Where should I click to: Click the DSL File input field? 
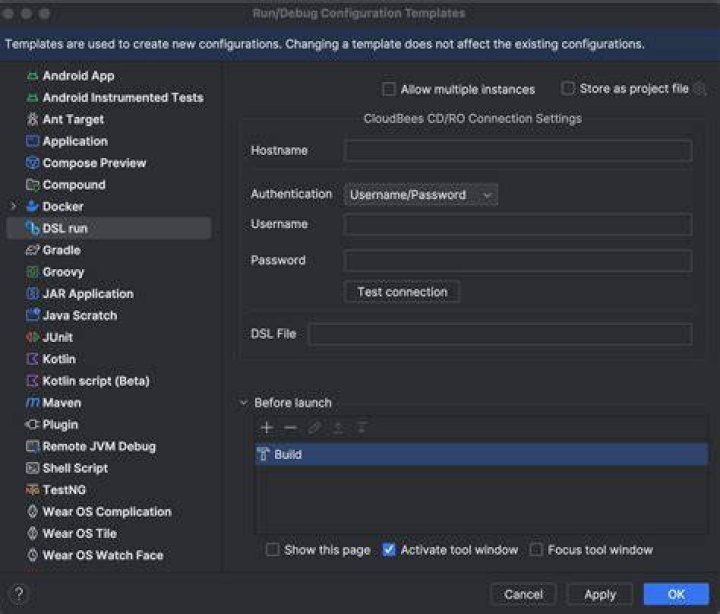tap(501, 334)
